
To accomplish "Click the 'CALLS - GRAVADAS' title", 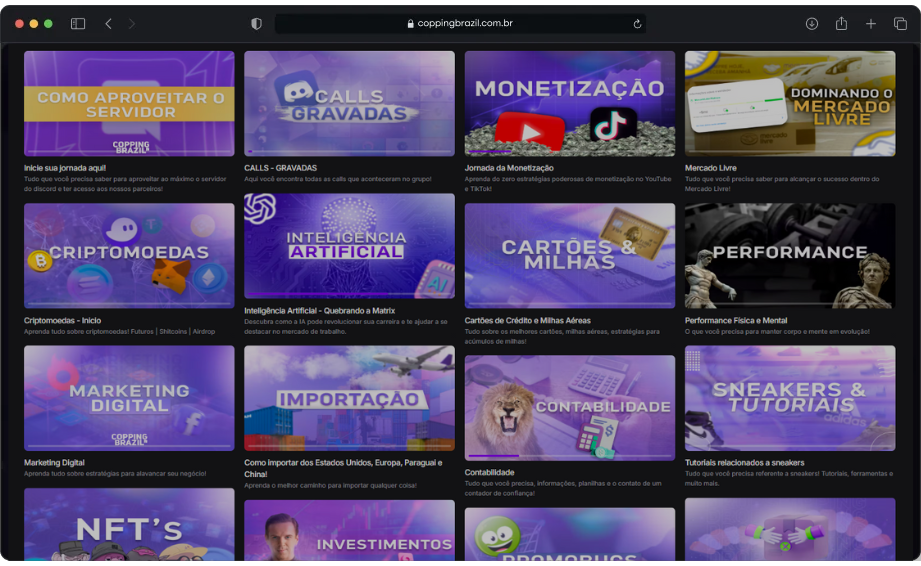I will point(280,168).
